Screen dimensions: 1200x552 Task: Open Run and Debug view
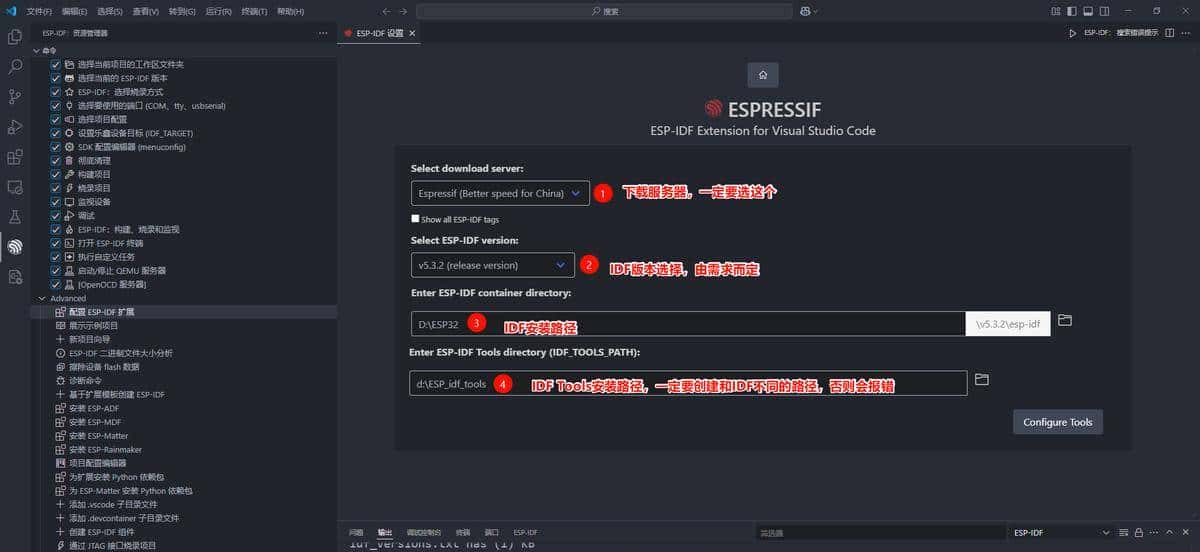[15, 127]
